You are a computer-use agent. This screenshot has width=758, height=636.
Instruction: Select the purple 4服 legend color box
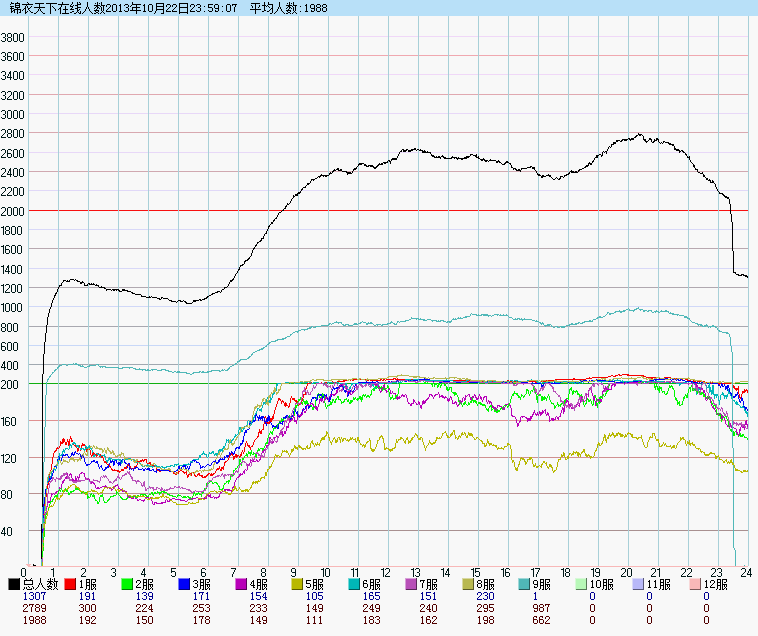coord(242,584)
